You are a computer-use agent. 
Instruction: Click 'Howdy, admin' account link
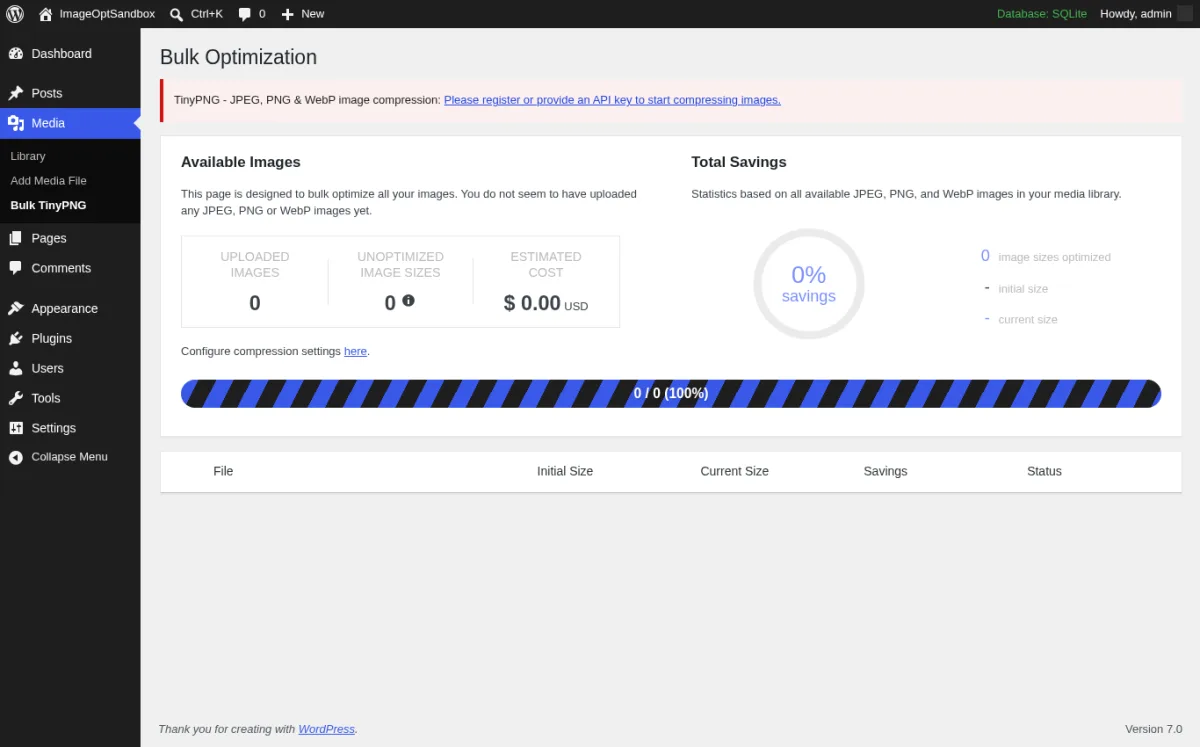tap(1136, 14)
